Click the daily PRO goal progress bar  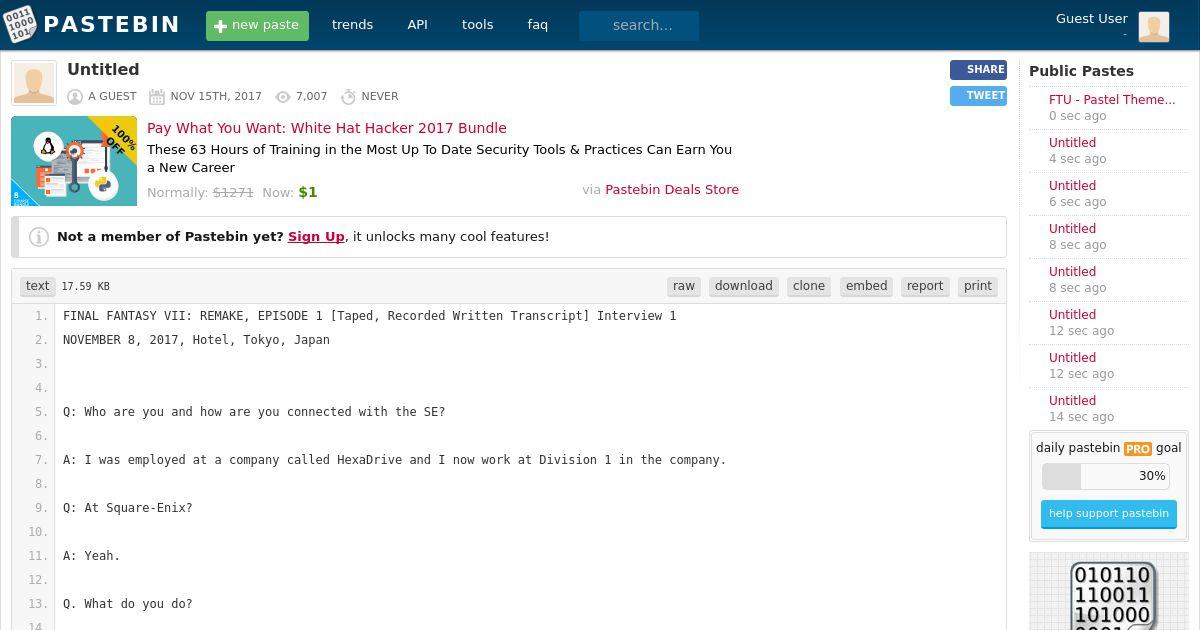1105,476
